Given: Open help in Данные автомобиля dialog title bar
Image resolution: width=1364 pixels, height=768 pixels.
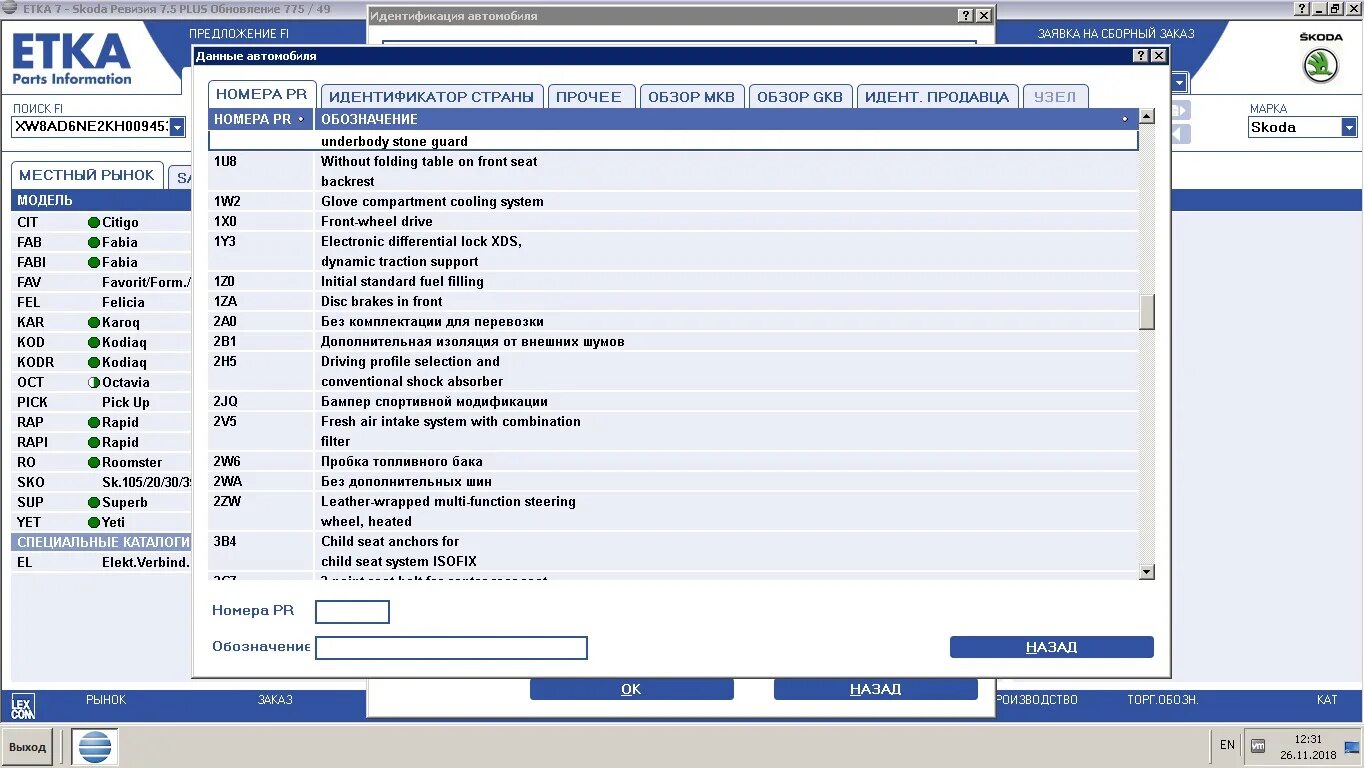Looking at the screenshot, I should (1142, 56).
